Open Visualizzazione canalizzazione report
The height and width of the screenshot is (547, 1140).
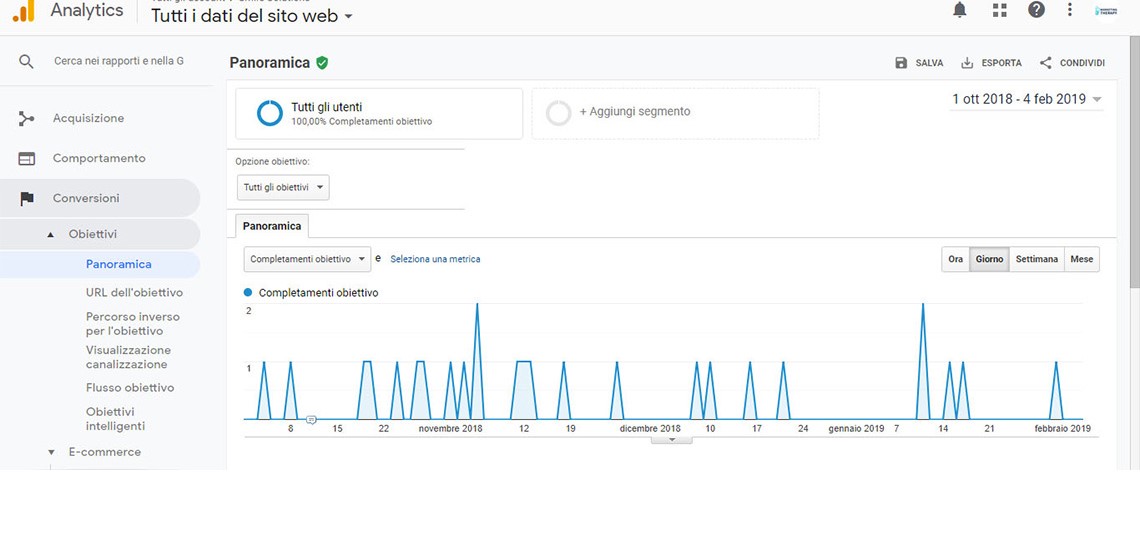(128, 358)
